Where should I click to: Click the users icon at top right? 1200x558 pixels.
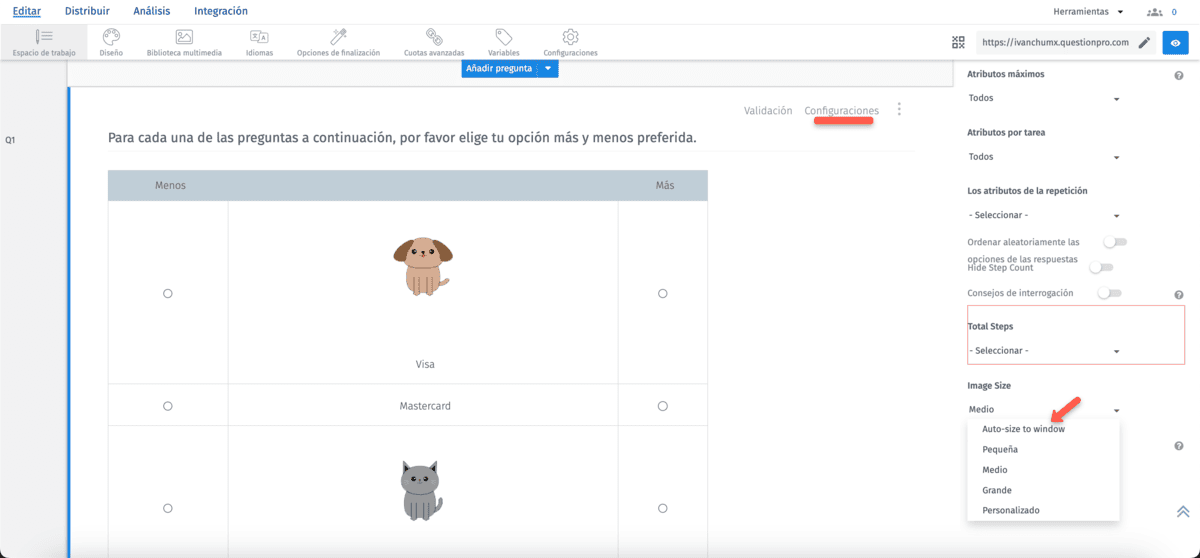(x=1155, y=12)
